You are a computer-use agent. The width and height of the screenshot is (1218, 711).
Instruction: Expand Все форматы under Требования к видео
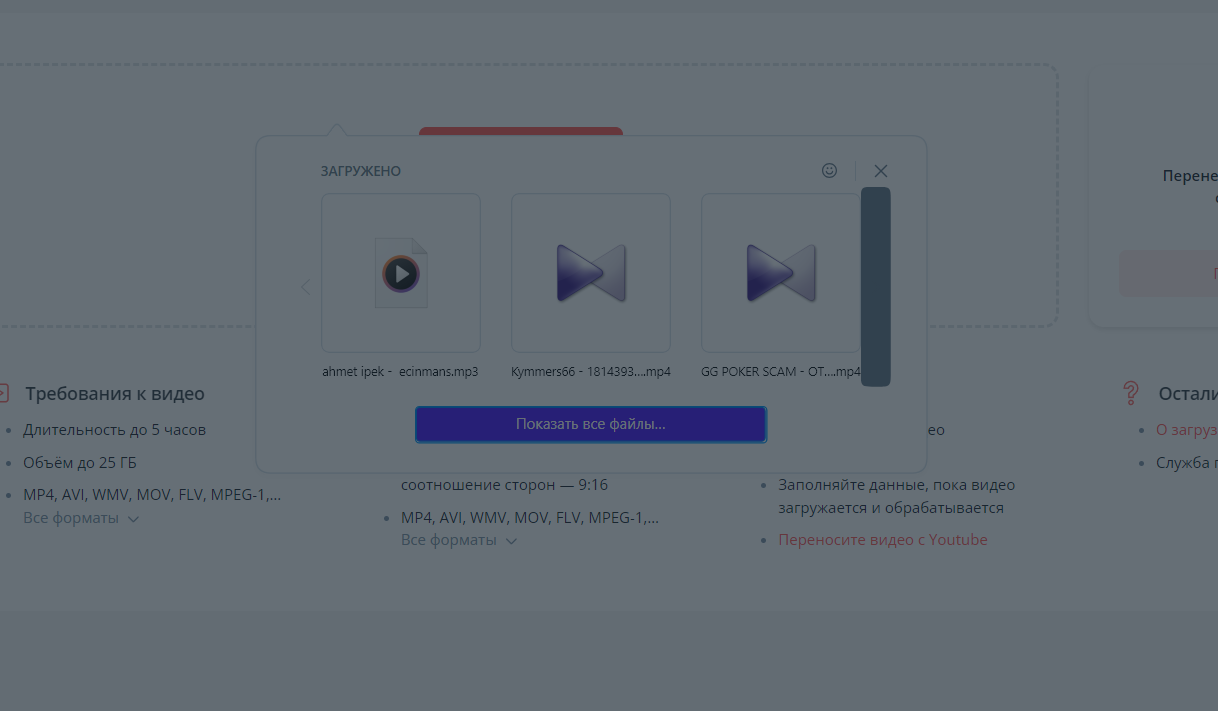click(81, 518)
